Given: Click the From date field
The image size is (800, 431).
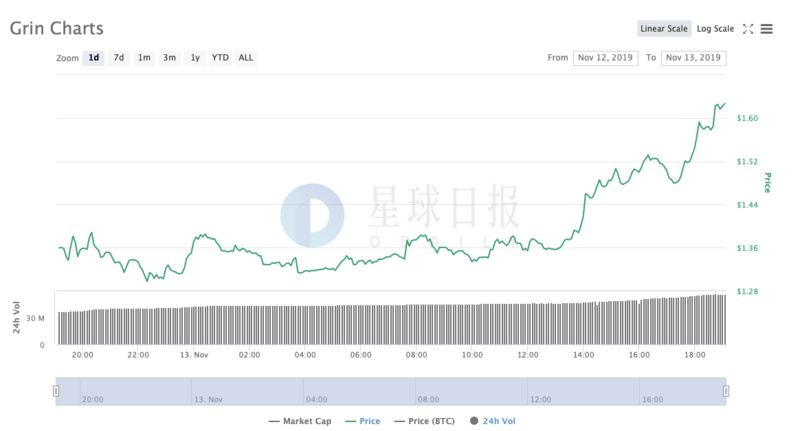Looking at the screenshot, I should click(607, 58).
